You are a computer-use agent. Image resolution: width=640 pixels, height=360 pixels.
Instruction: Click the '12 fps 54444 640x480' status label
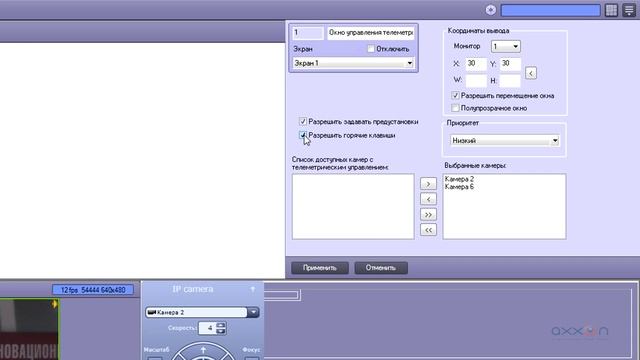[x=93, y=290]
